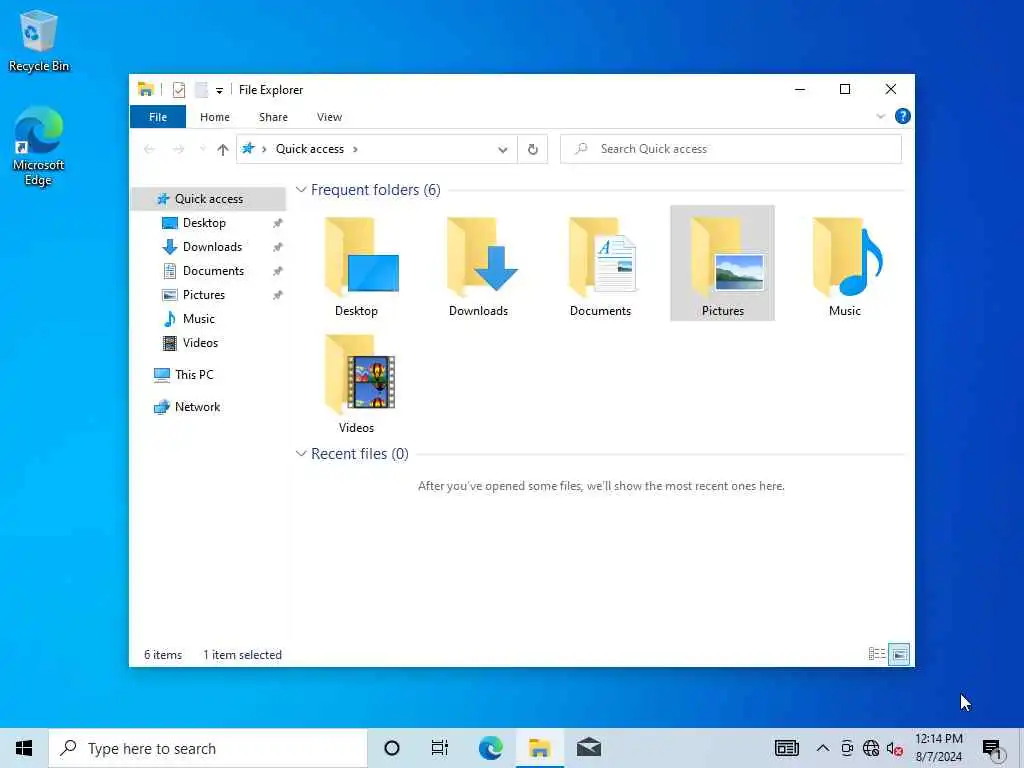
Task: Click the pin icon beside Downloads
Action: (x=278, y=248)
